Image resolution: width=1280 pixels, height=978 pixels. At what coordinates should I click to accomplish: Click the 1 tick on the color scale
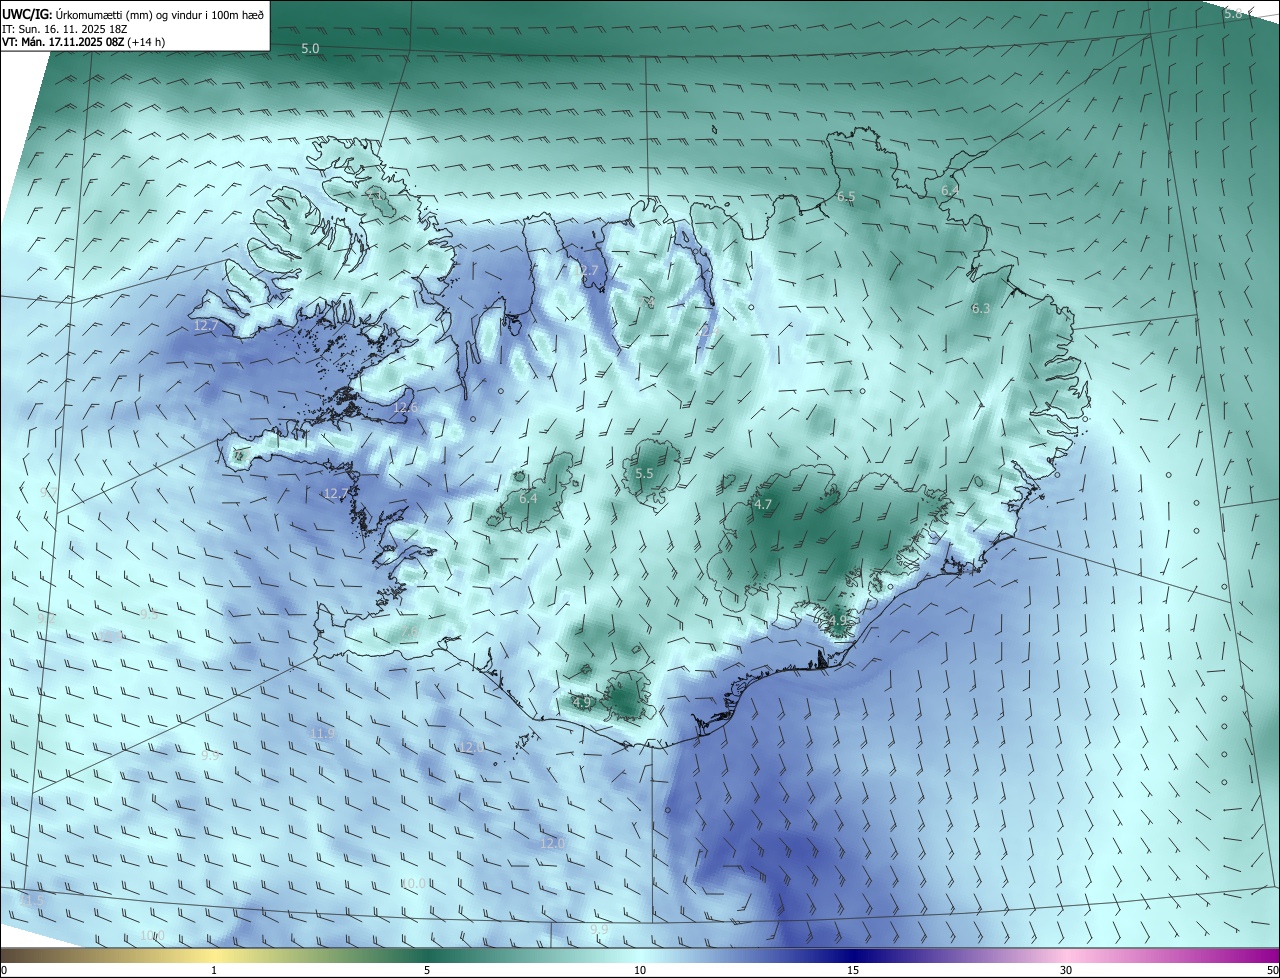(x=214, y=970)
